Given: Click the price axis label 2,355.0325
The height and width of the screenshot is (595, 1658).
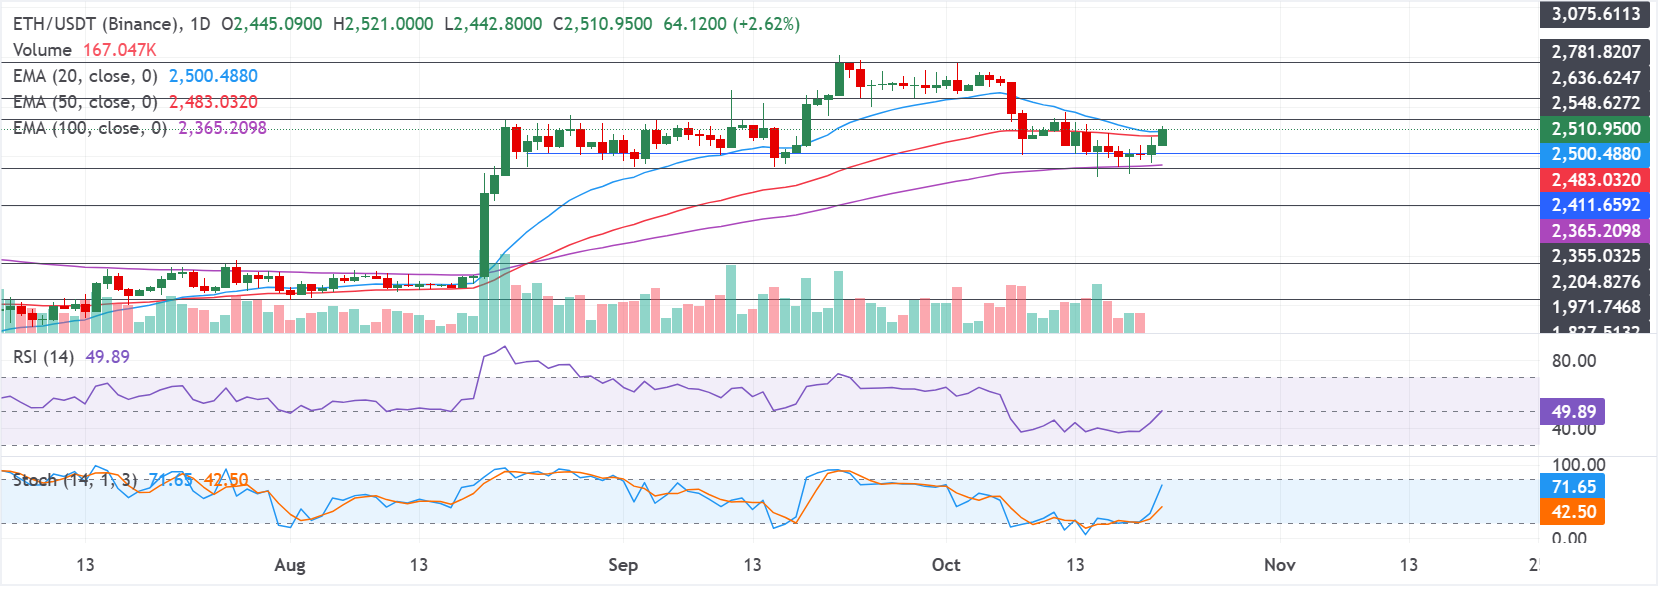Looking at the screenshot, I should 1596,256.
